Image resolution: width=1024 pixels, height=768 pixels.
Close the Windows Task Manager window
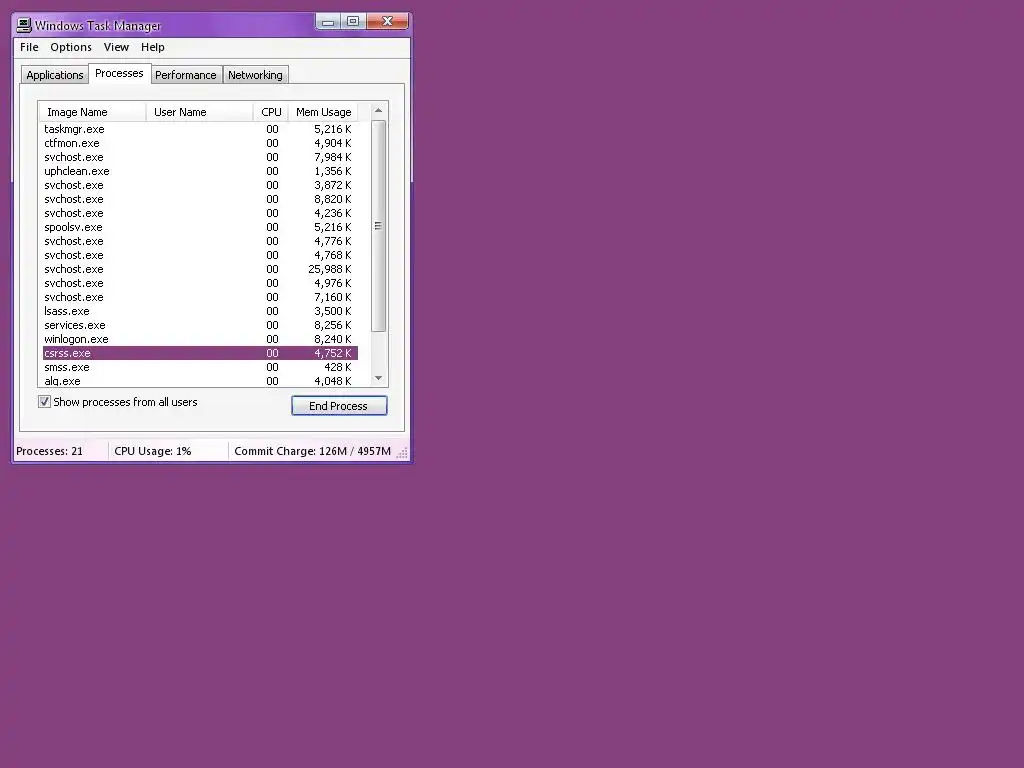(x=387, y=22)
